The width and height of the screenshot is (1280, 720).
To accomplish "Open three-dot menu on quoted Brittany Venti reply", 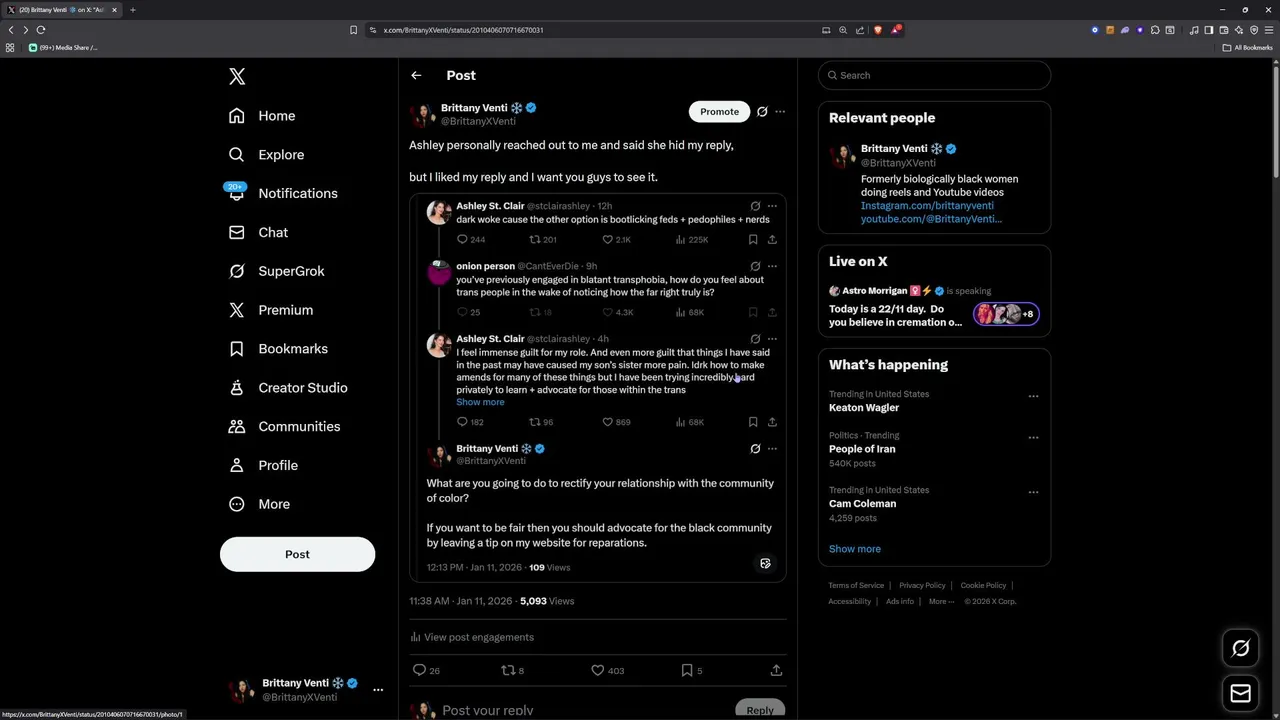I will (x=772, y=449).
